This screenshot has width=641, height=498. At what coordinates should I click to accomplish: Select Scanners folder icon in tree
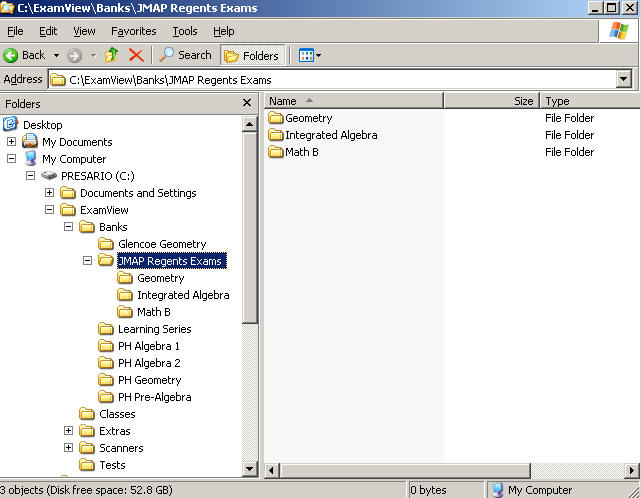point(87,448)
